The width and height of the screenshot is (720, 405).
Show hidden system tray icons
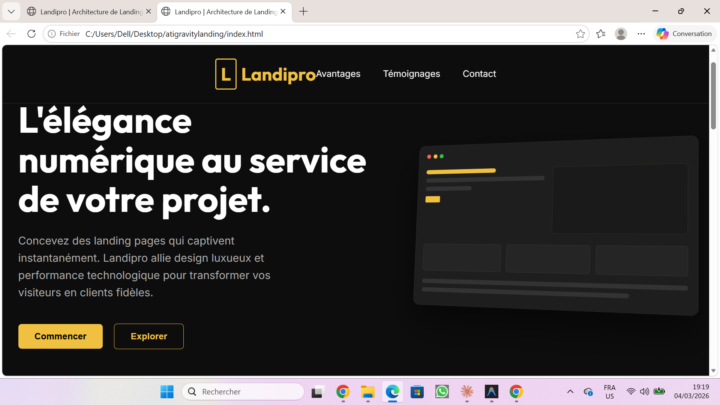point(570,392)
